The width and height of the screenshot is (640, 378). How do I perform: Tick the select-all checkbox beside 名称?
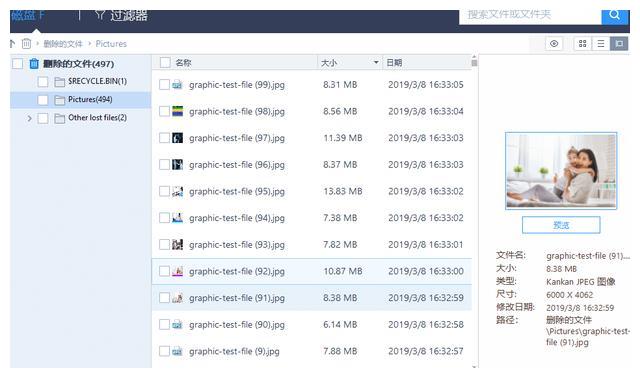click(x=165, y=62)
